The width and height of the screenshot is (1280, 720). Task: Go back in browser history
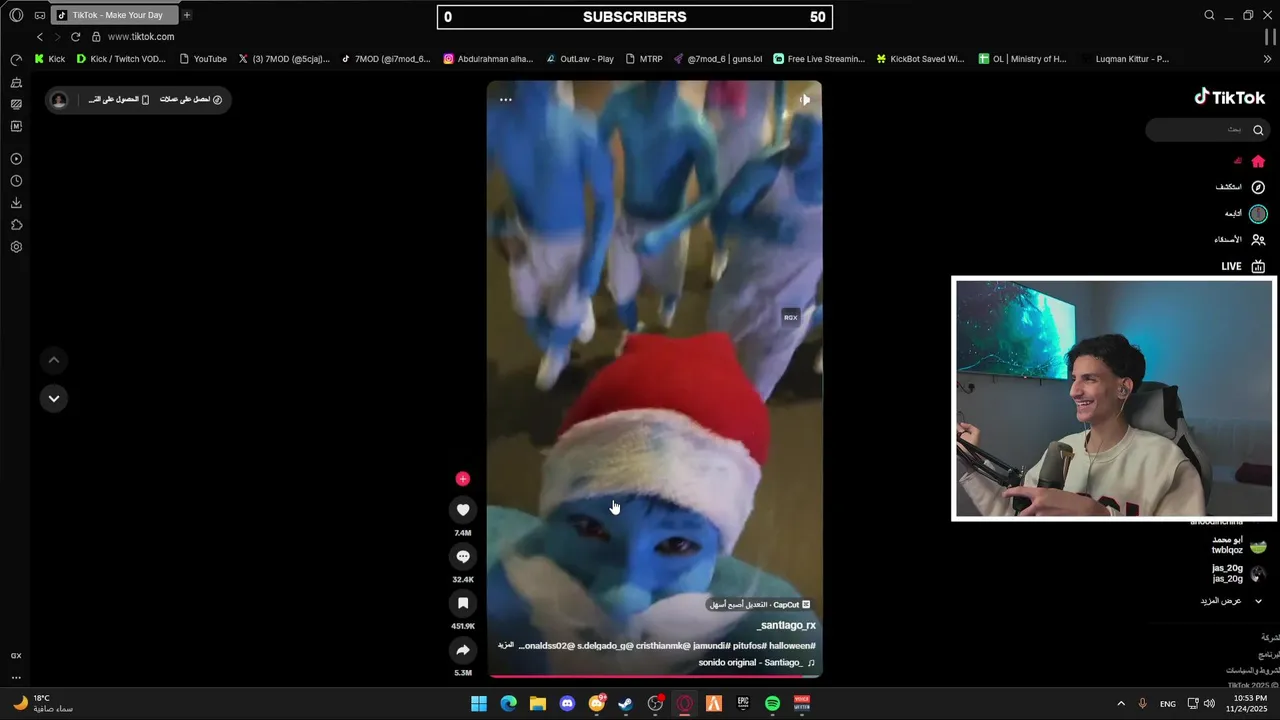pos(40,37)
